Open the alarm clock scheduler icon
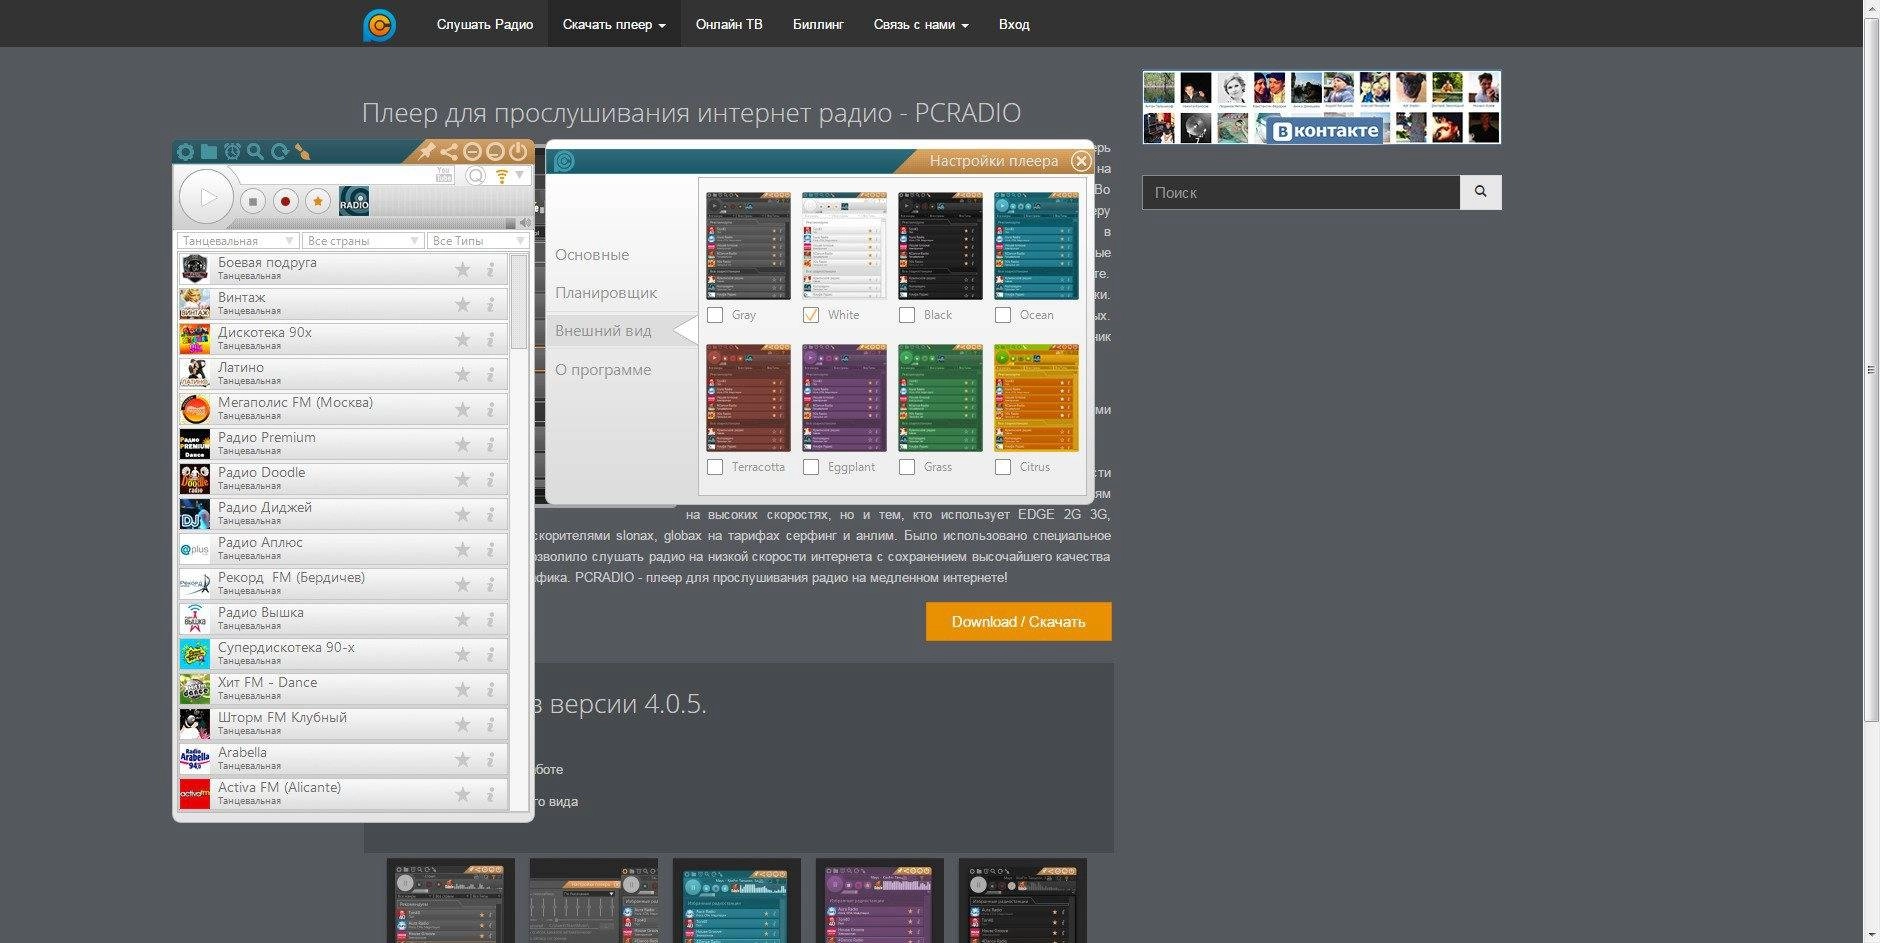Screen dimensions: 1880x943 coord(232,152)
